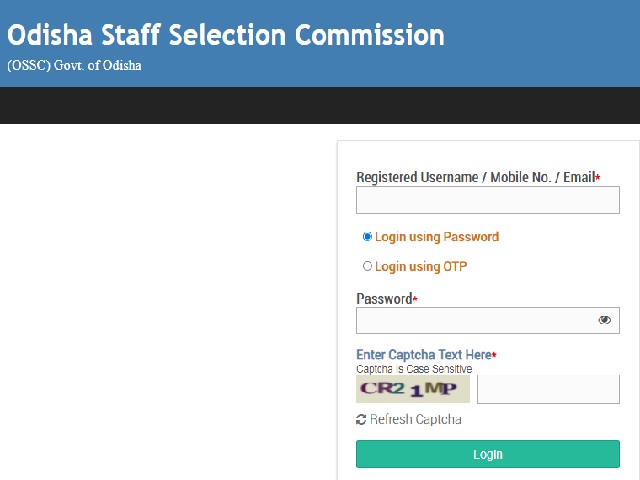
Task: Click the Password field label
Action: coord(384,299)
